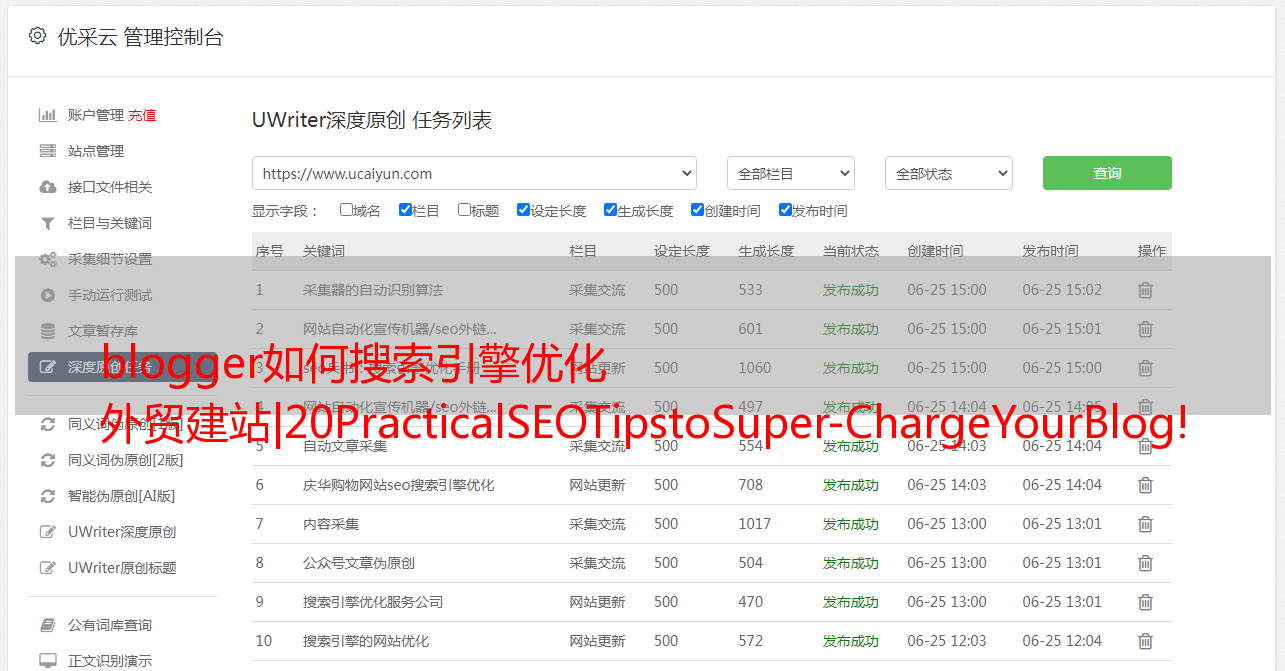Click the gears icon for 采集细节设置
Viewport: 1285px width, 671px height.
47,259
